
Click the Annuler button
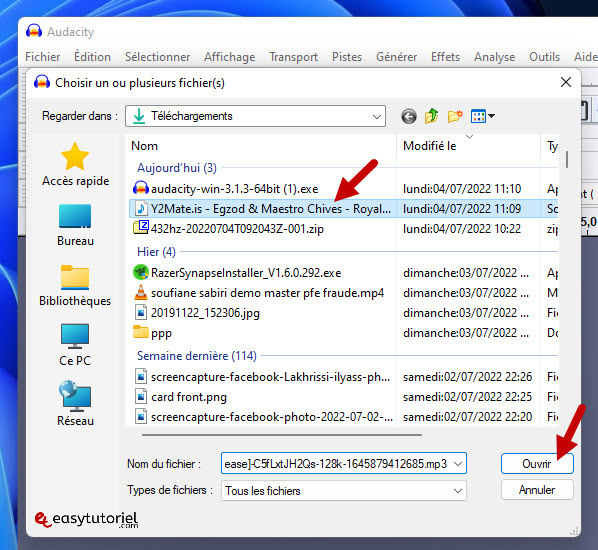(x=537, y=490)
